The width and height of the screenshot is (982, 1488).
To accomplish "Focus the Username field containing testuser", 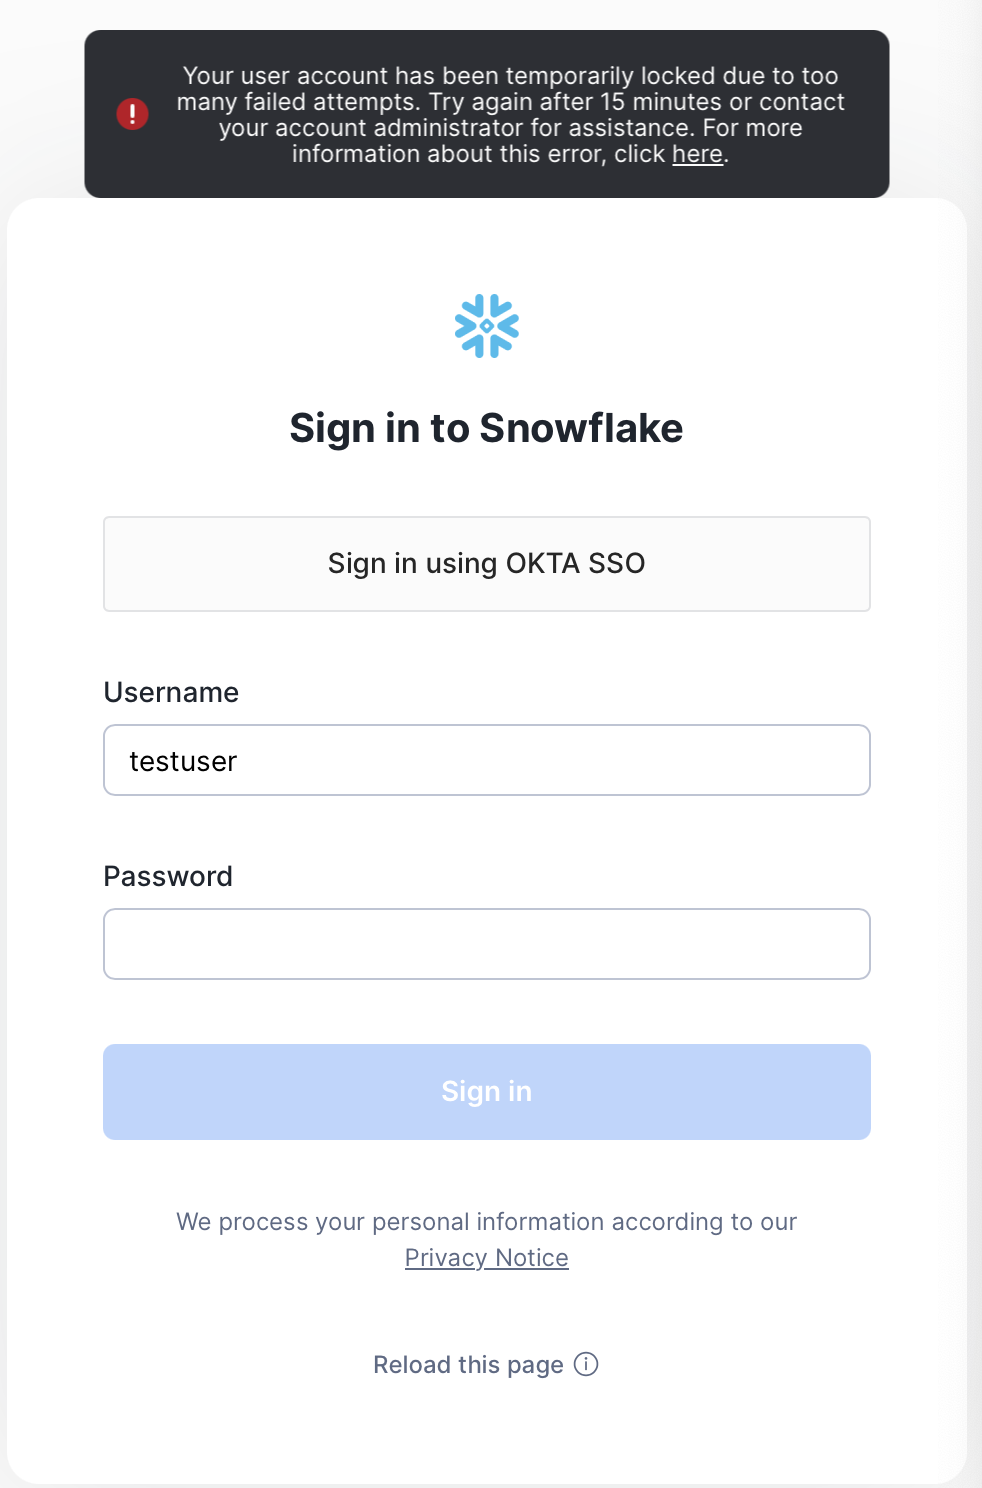I will (x=487, y=760).
